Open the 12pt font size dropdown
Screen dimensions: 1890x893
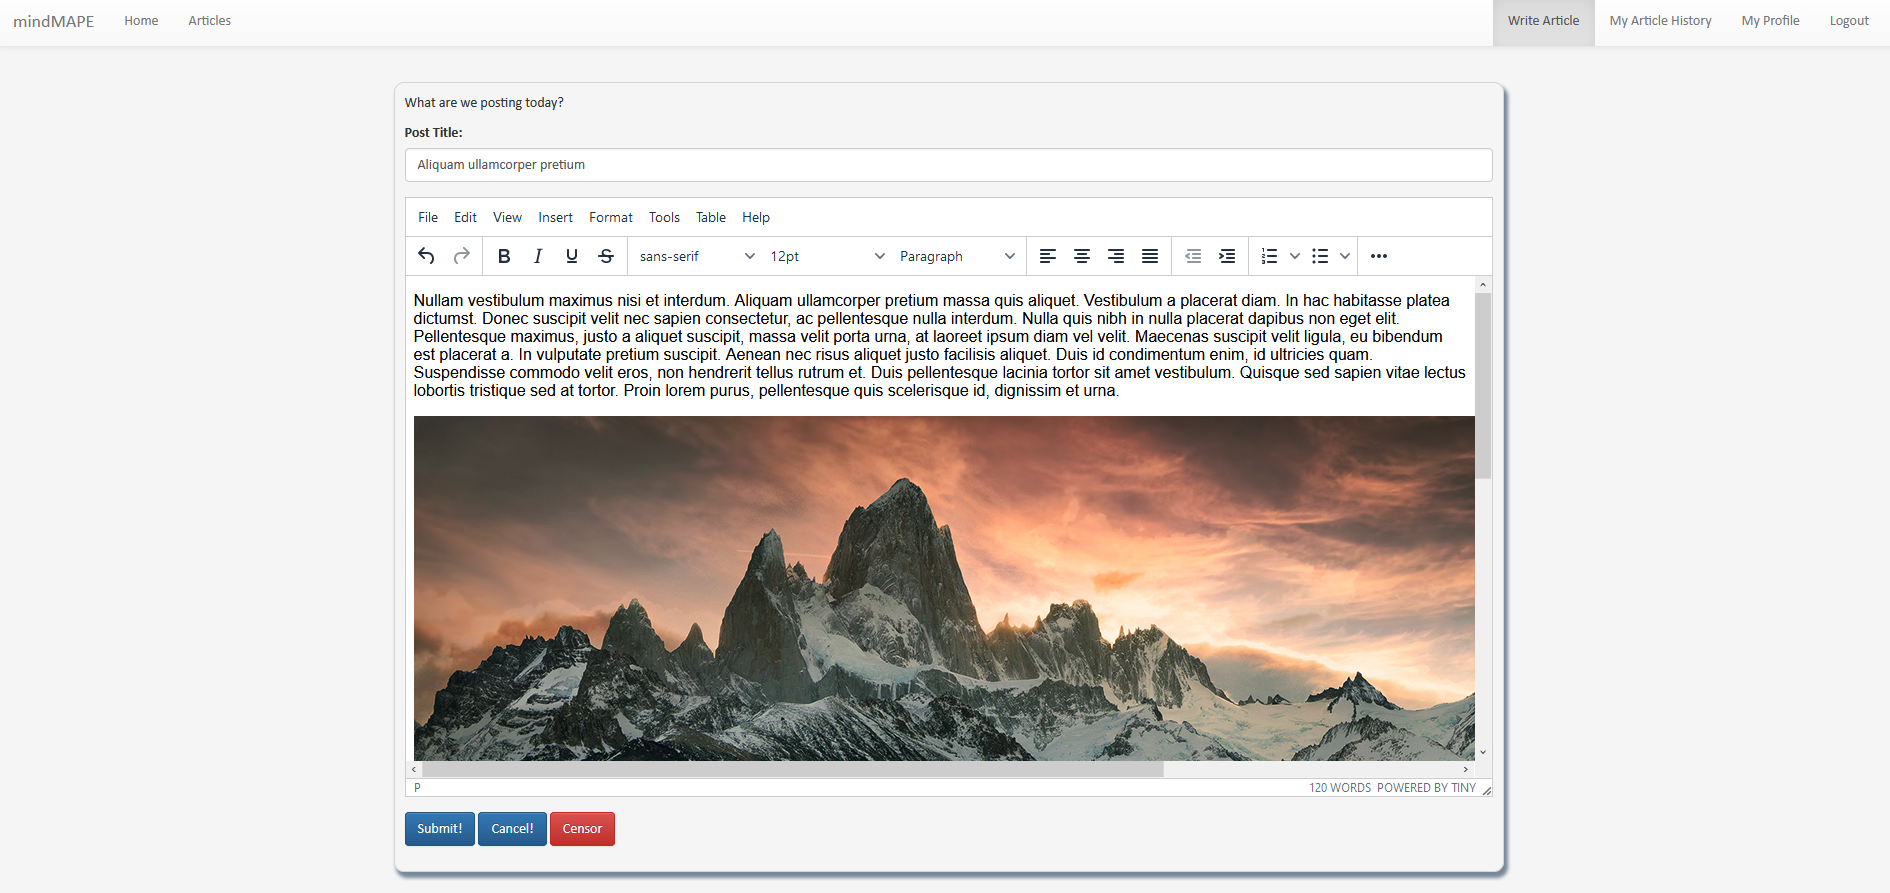[827, 256]
